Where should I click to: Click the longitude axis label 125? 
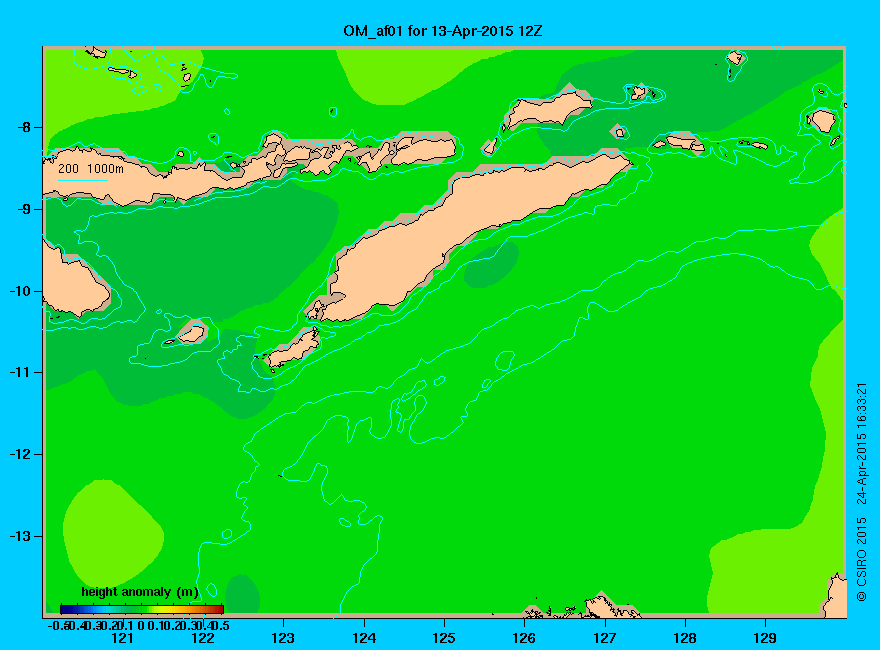(x=444, y=638)
